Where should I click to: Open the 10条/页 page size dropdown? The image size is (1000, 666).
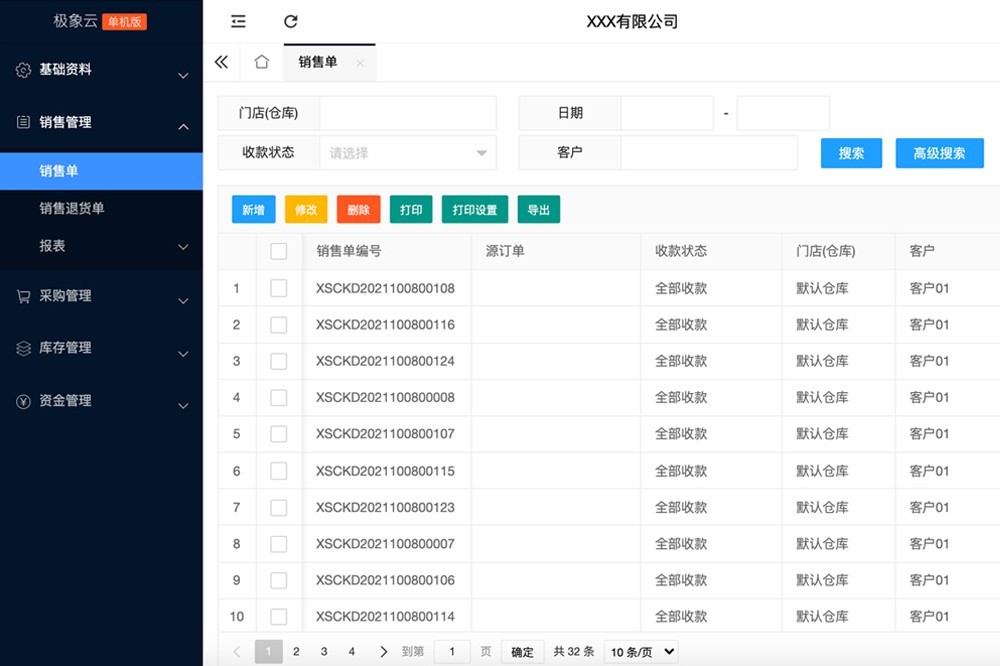(x=640, y=651)
